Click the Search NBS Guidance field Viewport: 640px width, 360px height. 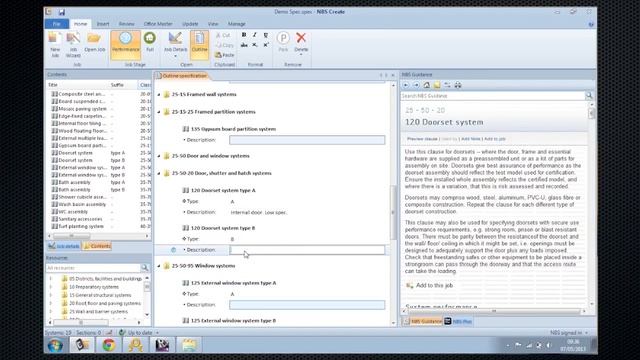point(493,96)
